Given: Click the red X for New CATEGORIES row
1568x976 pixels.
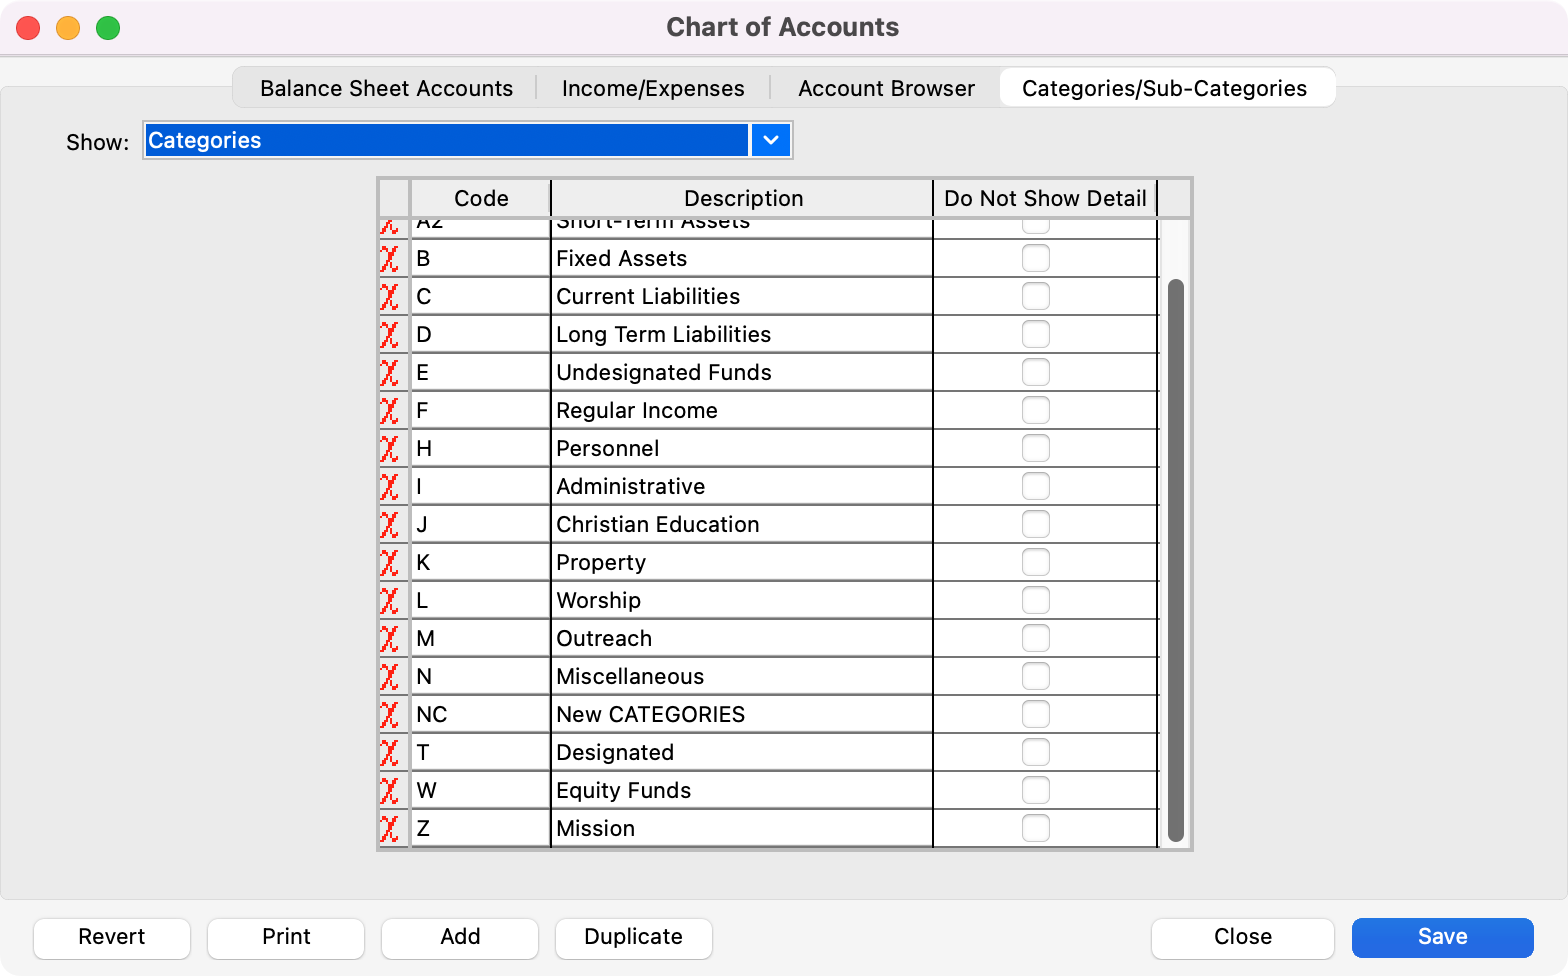Looking at the screenshot, I should pyautogui.click(x=389, y=715).
